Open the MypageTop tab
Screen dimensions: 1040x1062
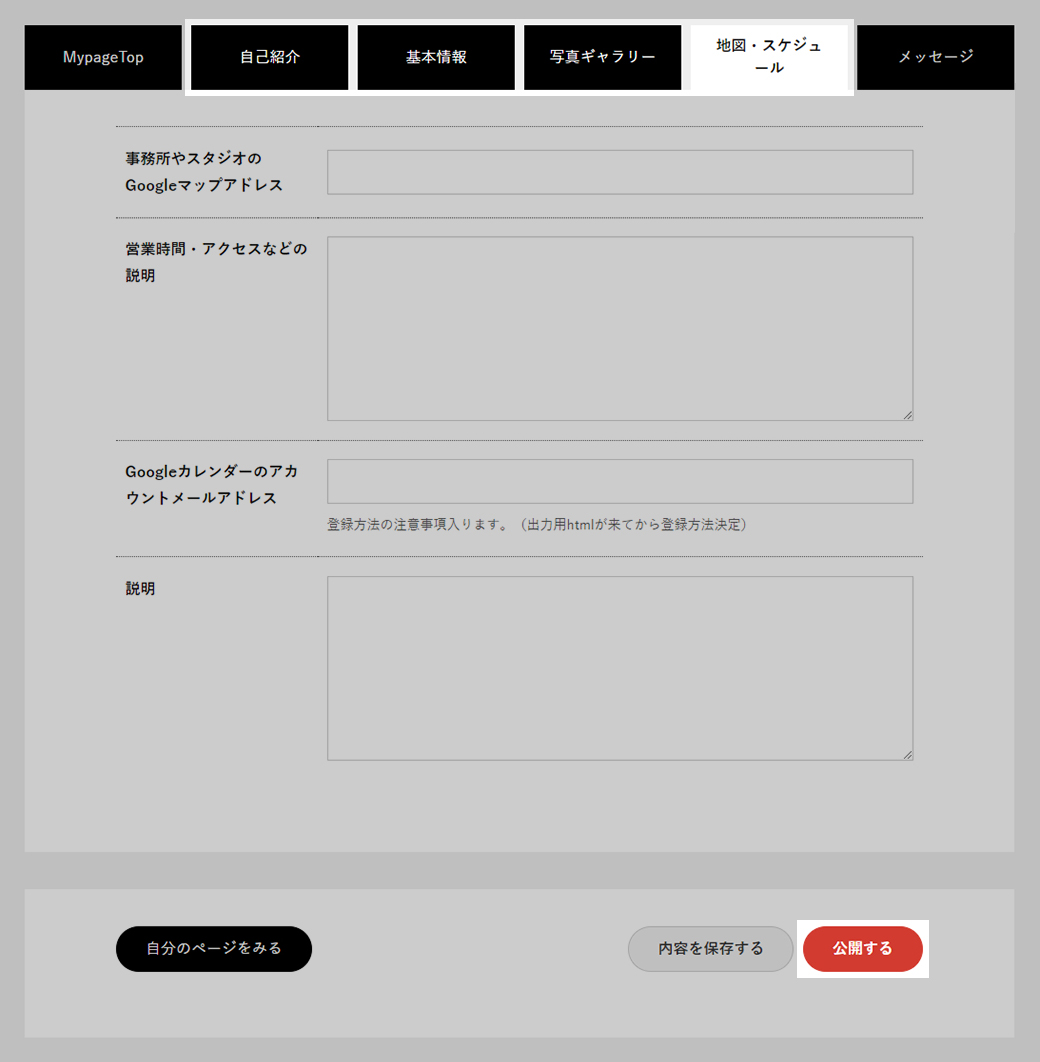[103, 58]
